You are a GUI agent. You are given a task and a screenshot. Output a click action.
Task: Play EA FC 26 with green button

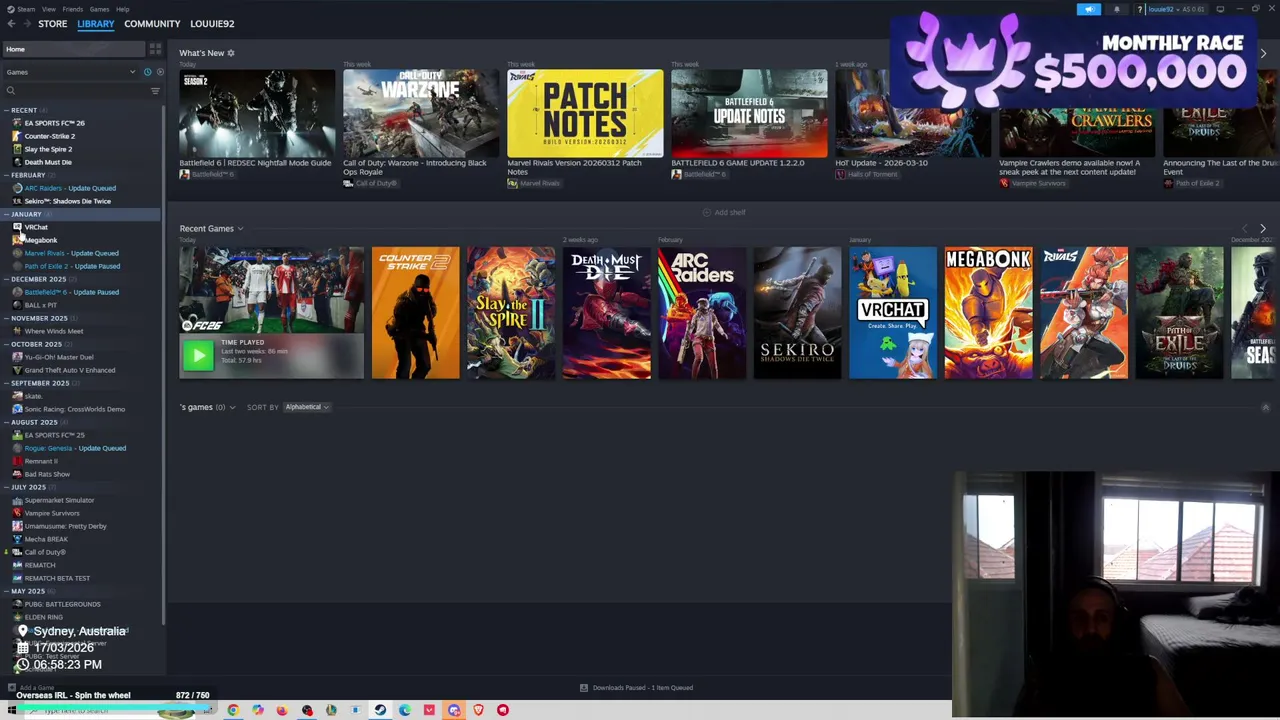click(x=198, y=354)
